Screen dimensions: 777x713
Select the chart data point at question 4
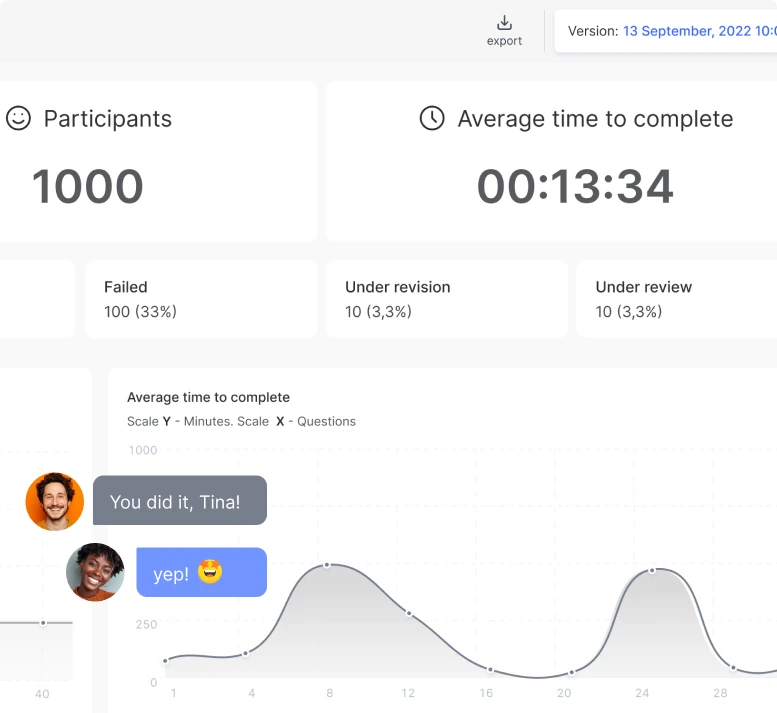pyautogui.click(x=245, y=654)
